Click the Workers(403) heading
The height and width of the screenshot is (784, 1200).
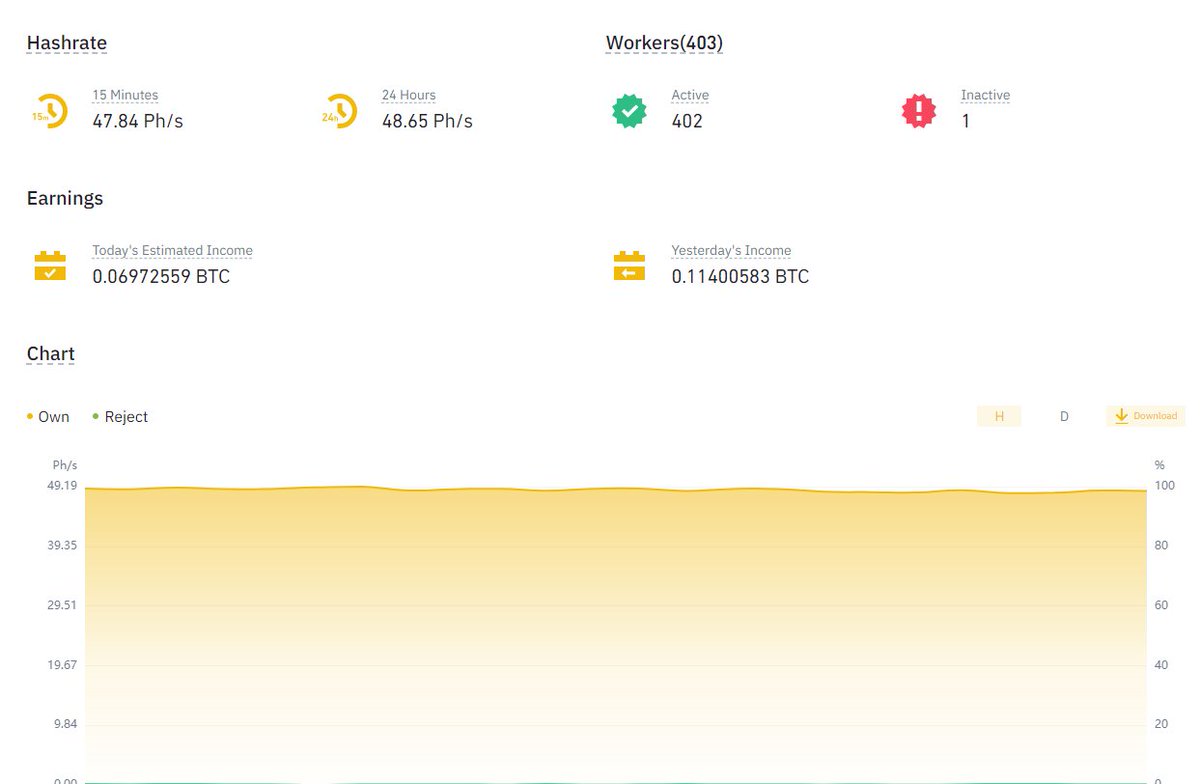click(664, 43)
